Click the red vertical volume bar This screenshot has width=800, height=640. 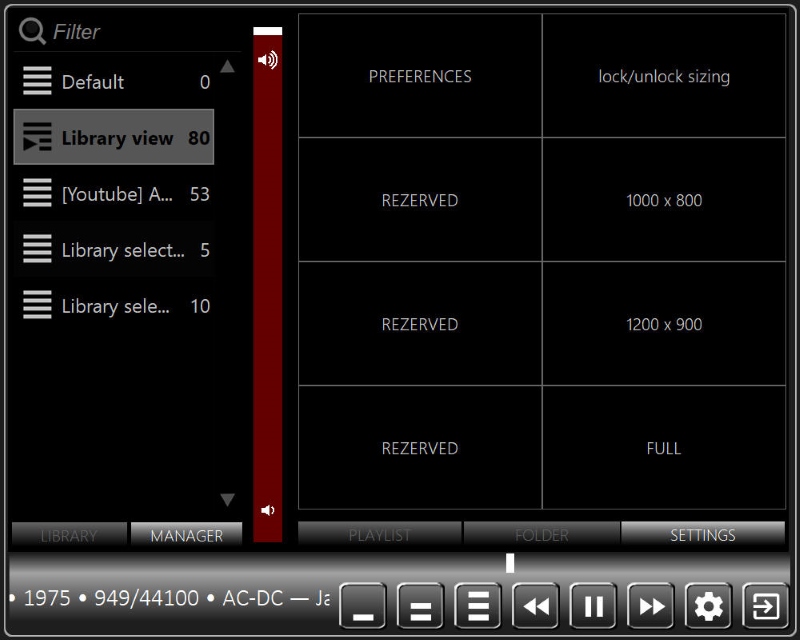point(267,286)
